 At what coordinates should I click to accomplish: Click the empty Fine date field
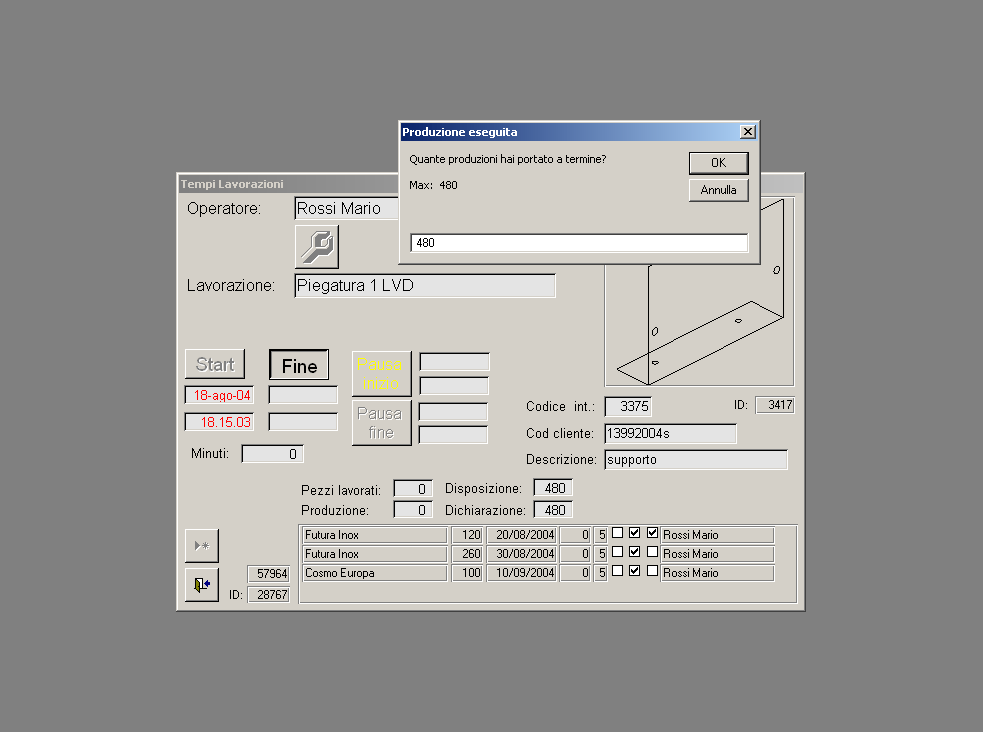[x=303, y=395]
